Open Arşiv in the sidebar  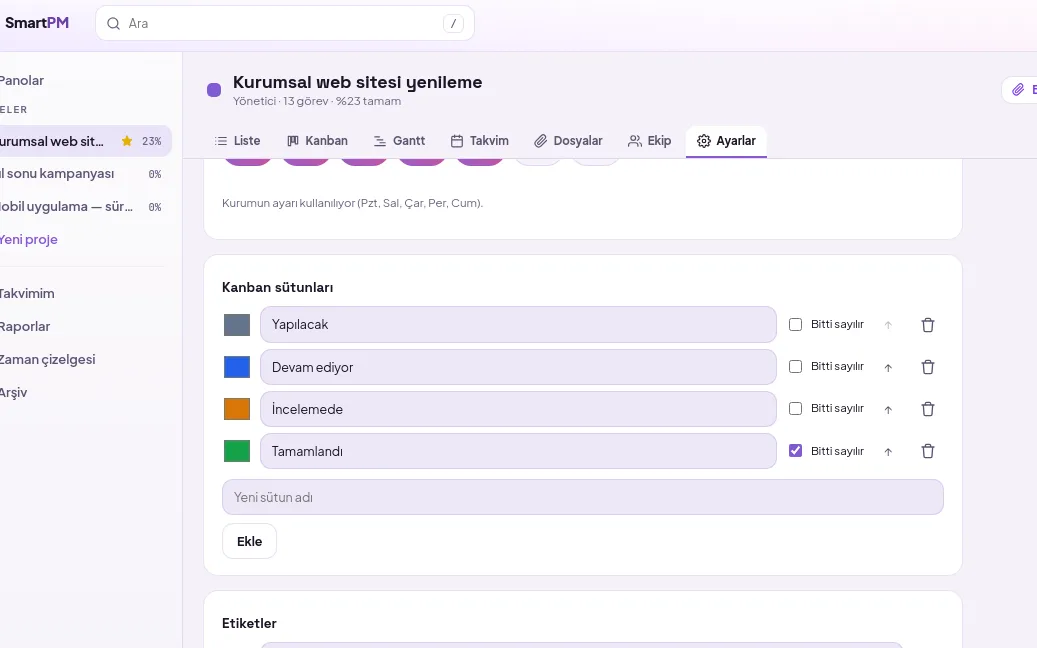coord(14,393)
